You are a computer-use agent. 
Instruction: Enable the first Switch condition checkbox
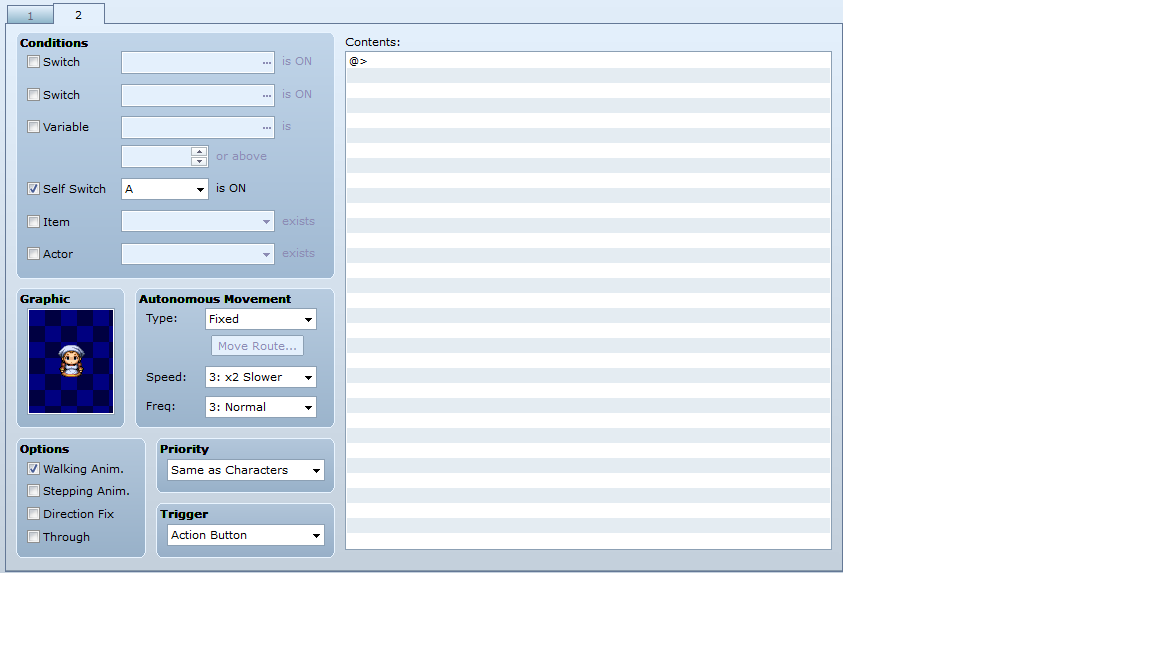point(33,62)
